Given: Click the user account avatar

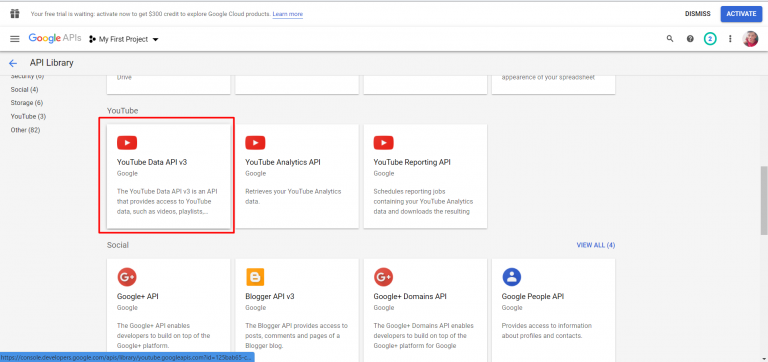Looking at the screenshot, I should point(750,39).
